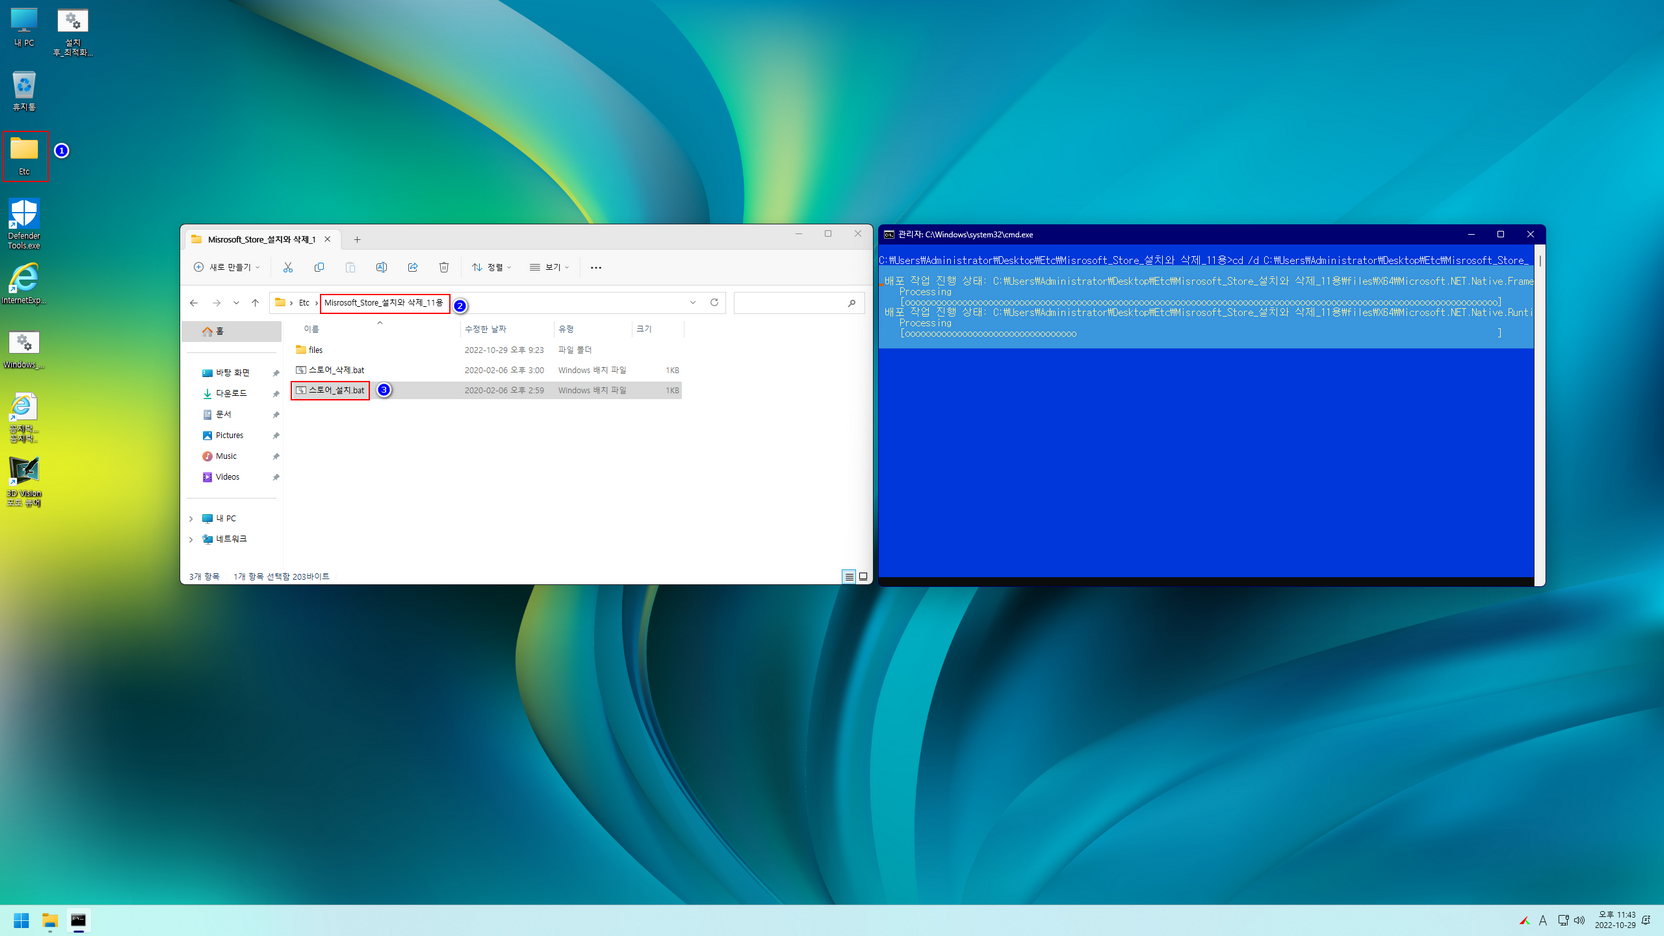Expand the address bar history dropdown
This screenshot has height=936, width=1664.
692,303
